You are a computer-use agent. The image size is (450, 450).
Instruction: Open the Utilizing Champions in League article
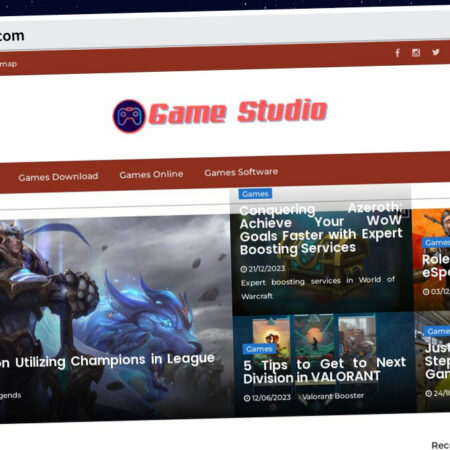click(x=107, y=361)
